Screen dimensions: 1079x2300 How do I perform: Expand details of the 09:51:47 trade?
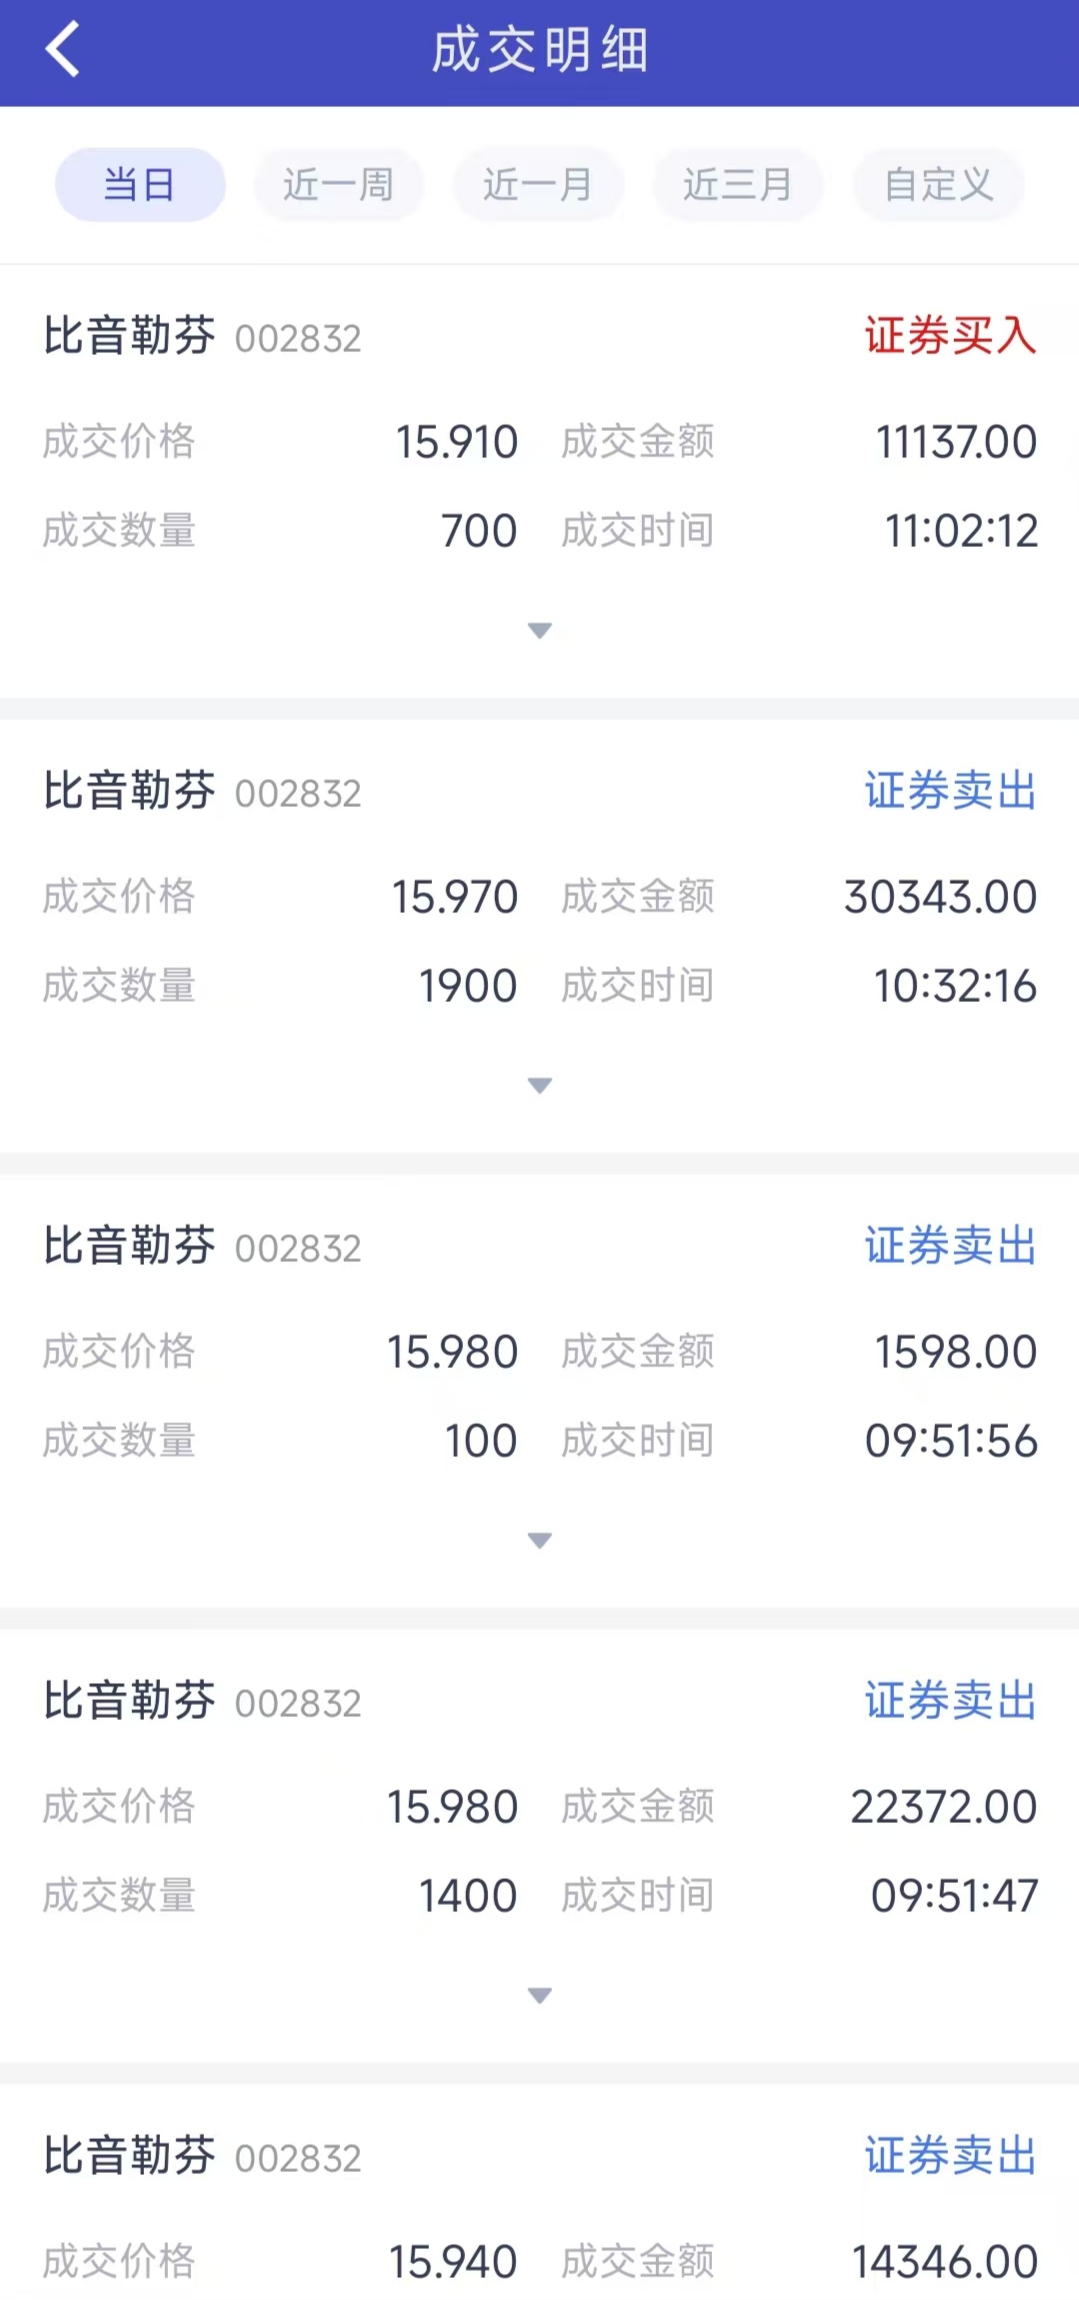540,1995
